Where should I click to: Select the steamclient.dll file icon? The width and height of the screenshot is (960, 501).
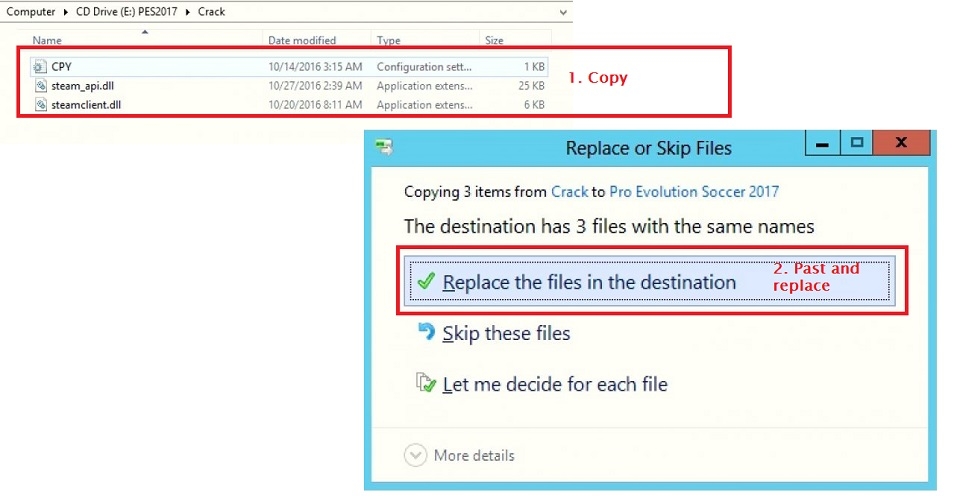coord(40,105)
